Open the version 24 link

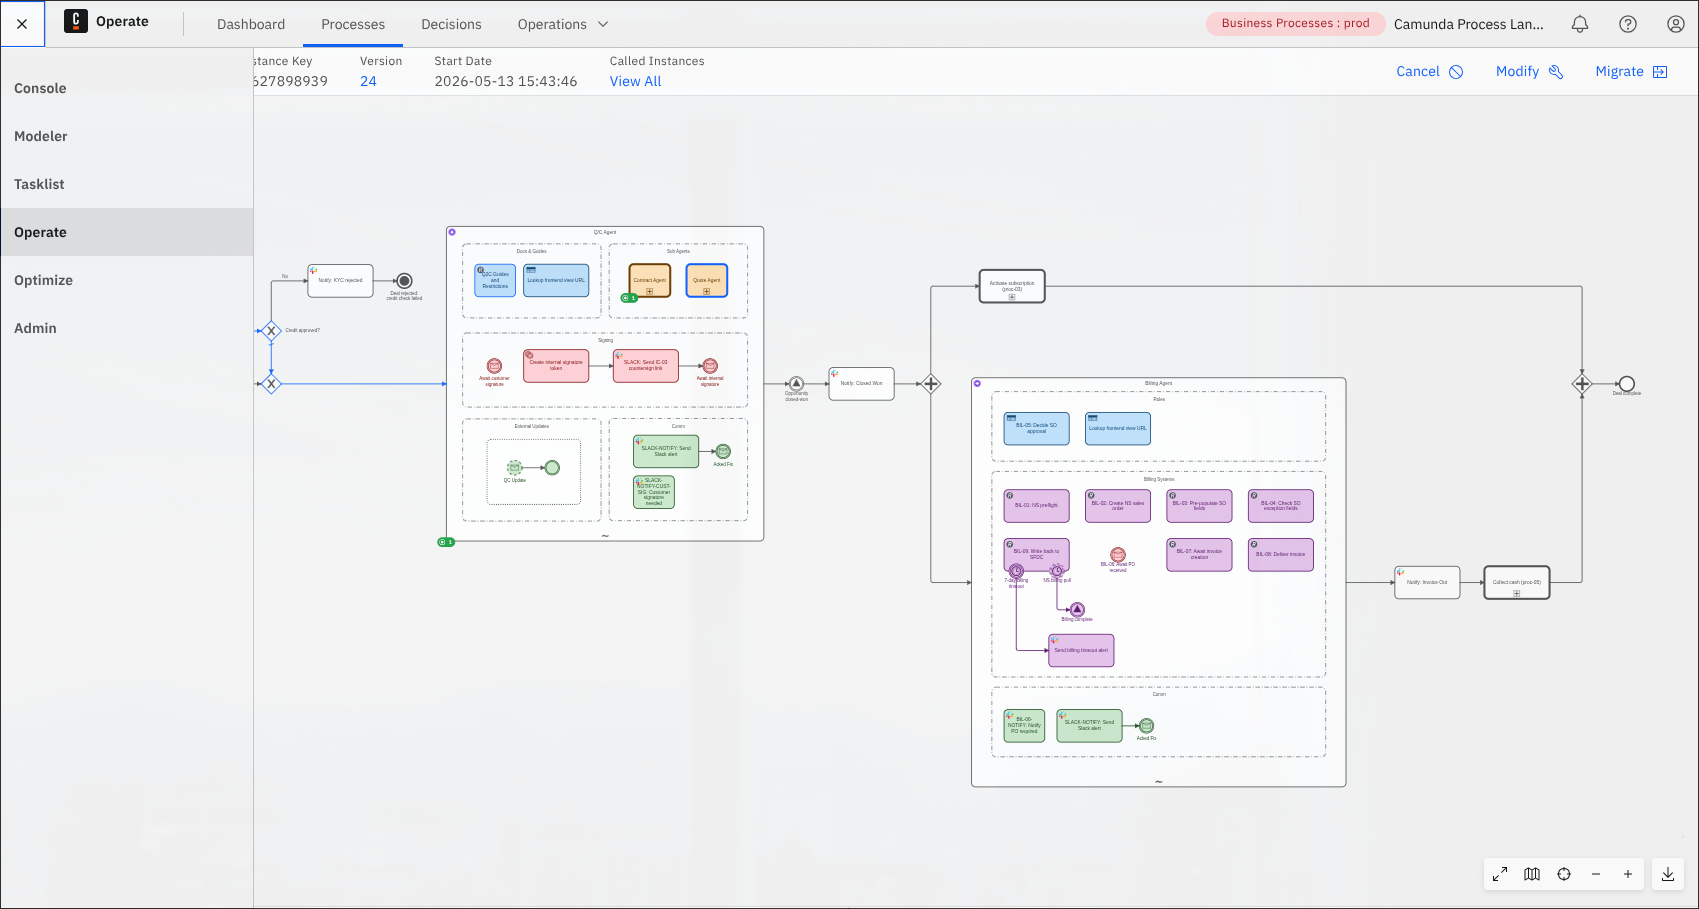pyautogui.click(x=369, y=82)
